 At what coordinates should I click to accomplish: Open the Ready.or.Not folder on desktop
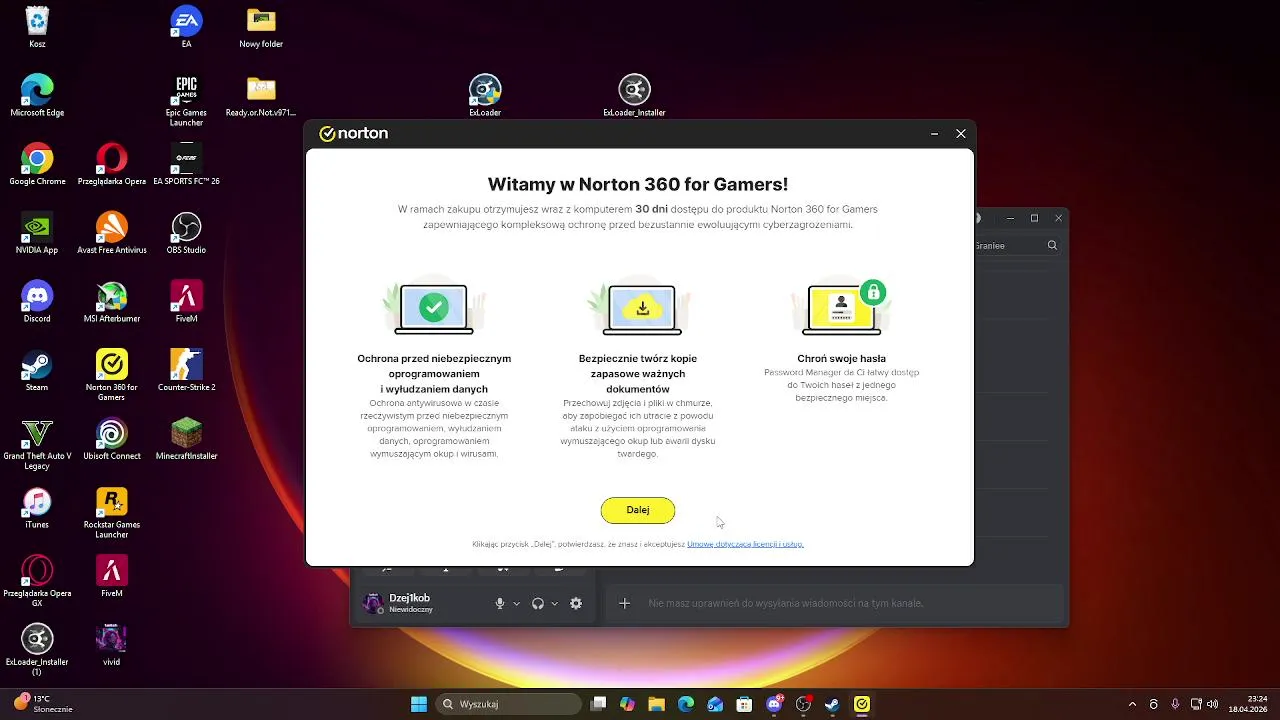[261, 96]
